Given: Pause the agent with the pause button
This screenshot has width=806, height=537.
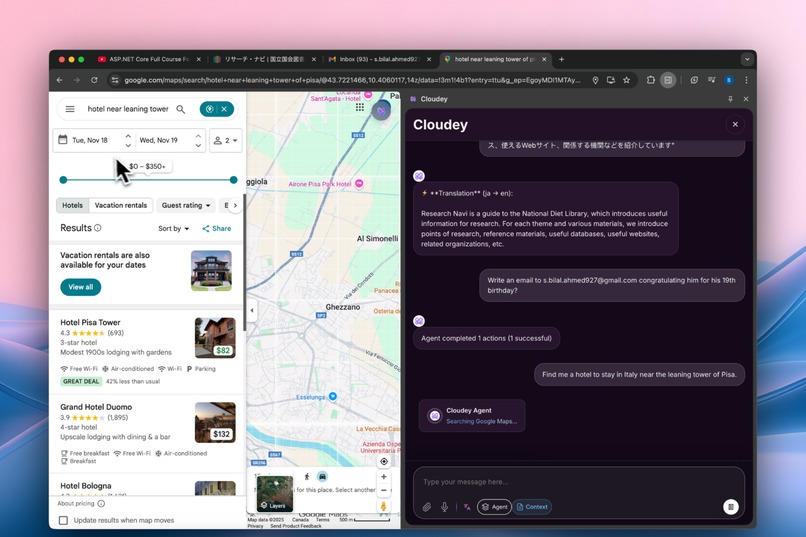Looking at the screenshot, I should [x=730, y=507].
